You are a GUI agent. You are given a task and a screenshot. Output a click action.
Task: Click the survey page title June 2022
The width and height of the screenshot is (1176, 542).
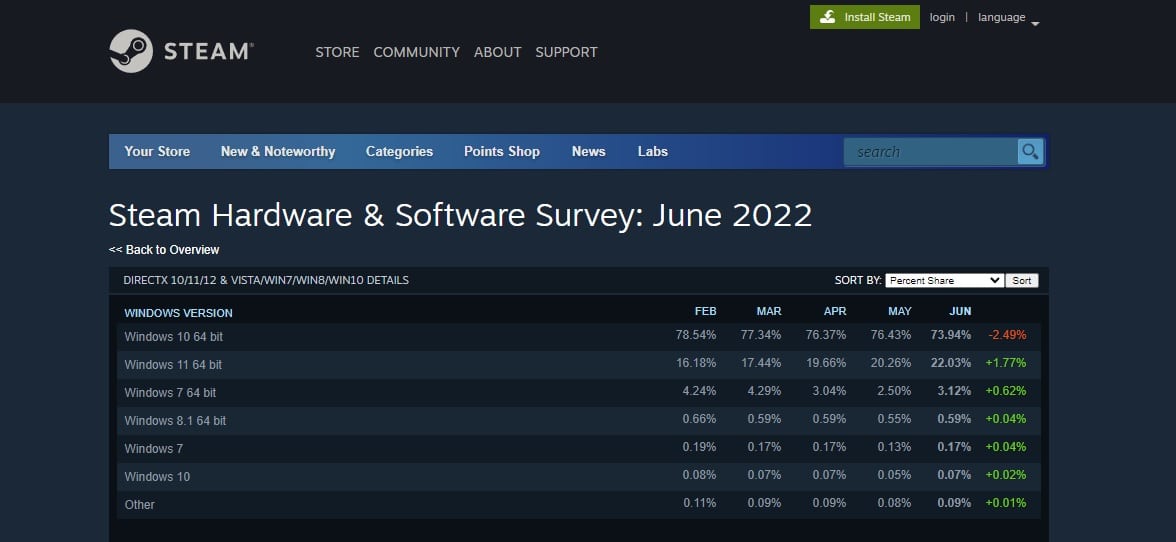pyautogui.click(x=460, y=215)
